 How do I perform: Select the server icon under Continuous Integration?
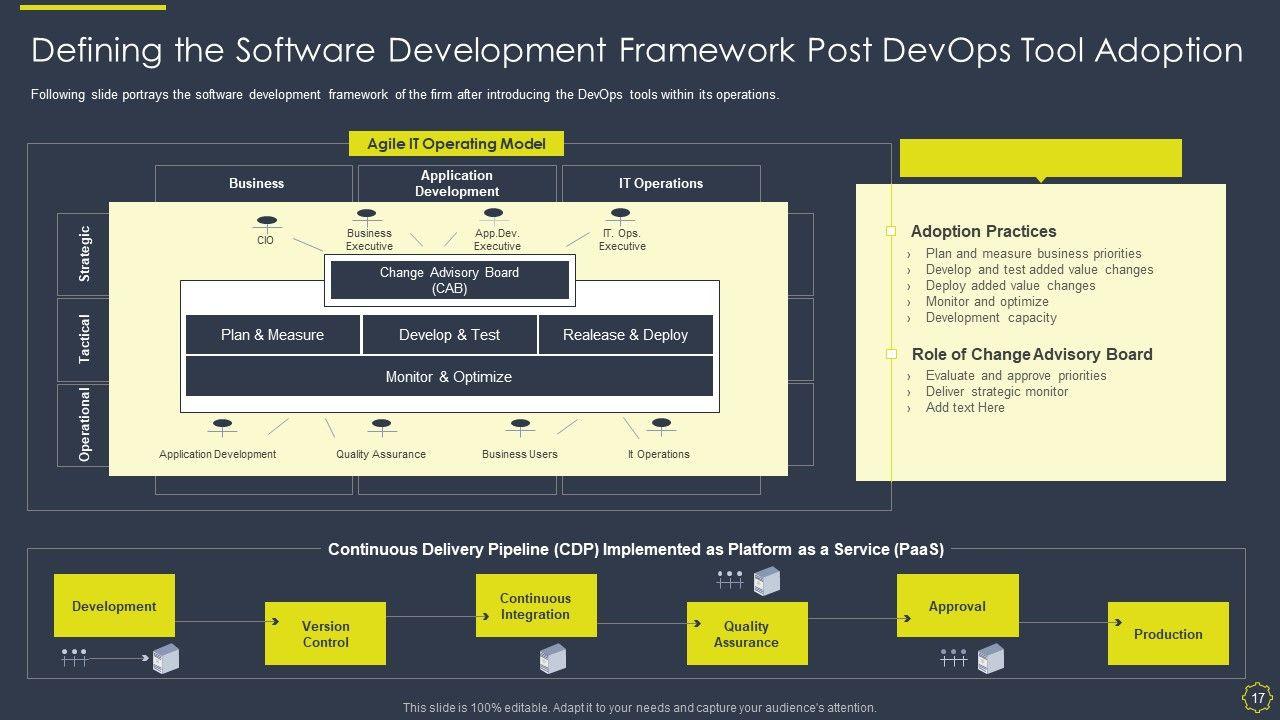coord(552,658)
